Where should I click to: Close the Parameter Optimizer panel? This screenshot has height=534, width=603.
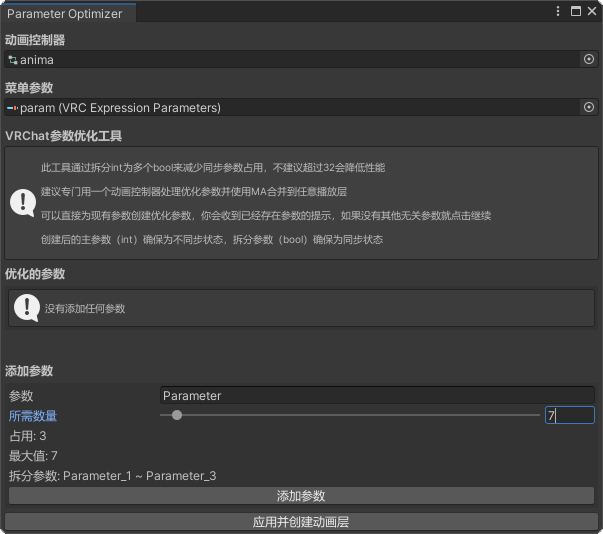[592, 12]
